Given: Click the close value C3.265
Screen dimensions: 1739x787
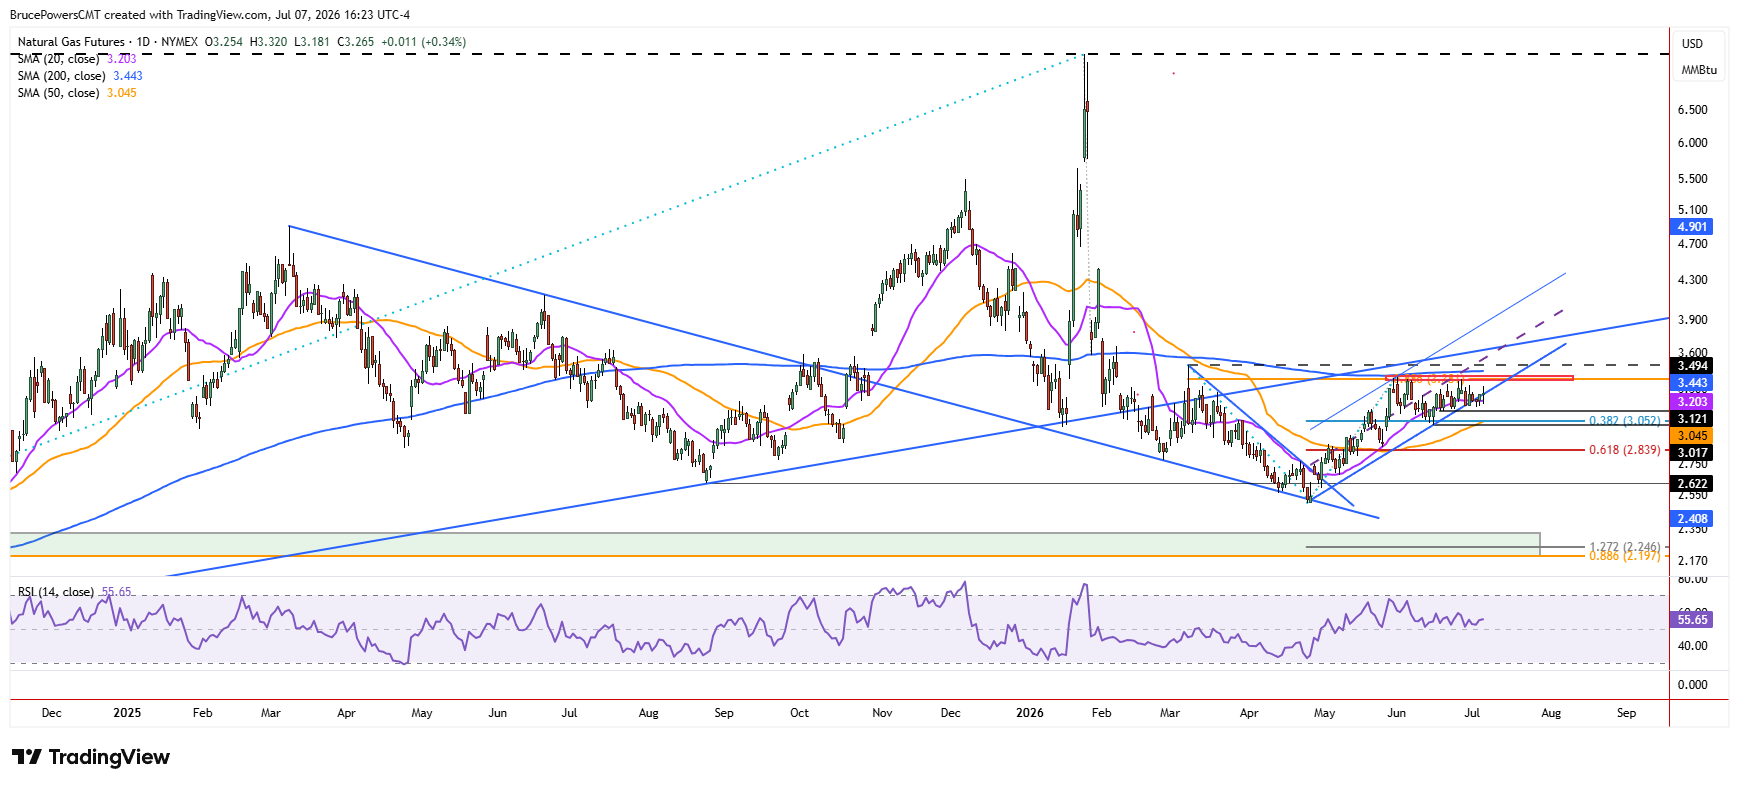Looking at the screenshot, I should pos(356,42).
